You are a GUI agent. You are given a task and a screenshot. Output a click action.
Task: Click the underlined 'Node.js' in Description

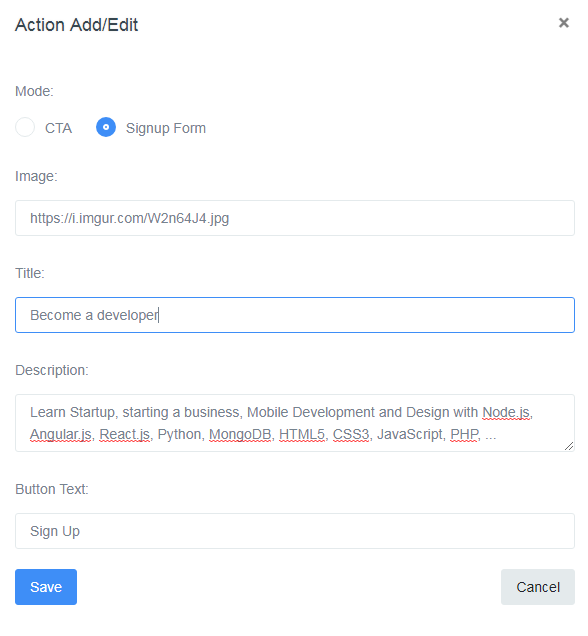[506, 413]
